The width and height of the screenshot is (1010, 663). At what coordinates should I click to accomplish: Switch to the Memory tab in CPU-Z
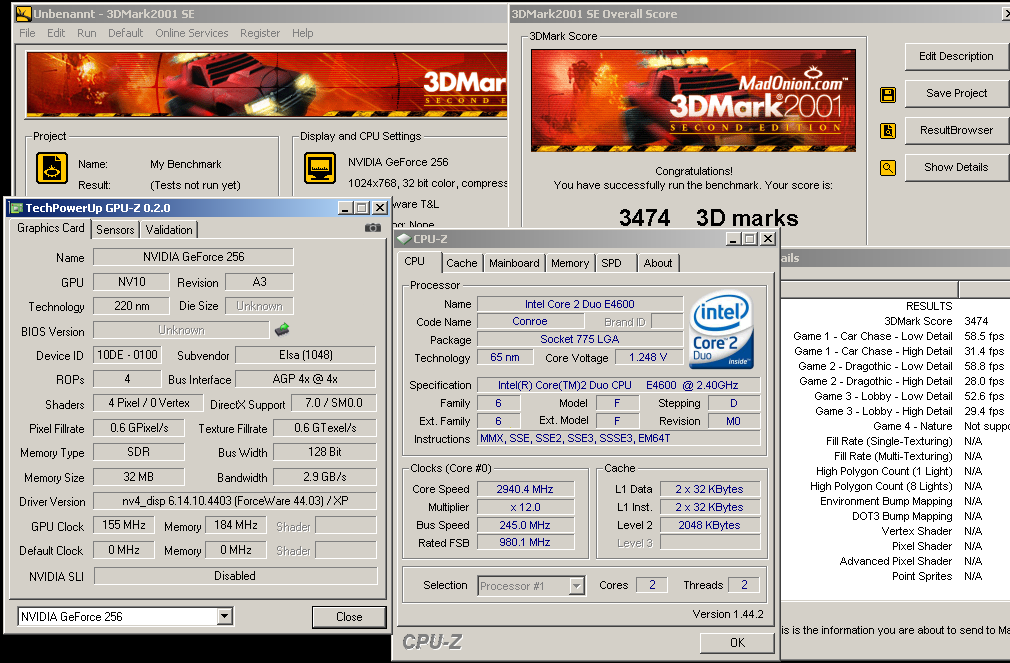coord(570,263)
